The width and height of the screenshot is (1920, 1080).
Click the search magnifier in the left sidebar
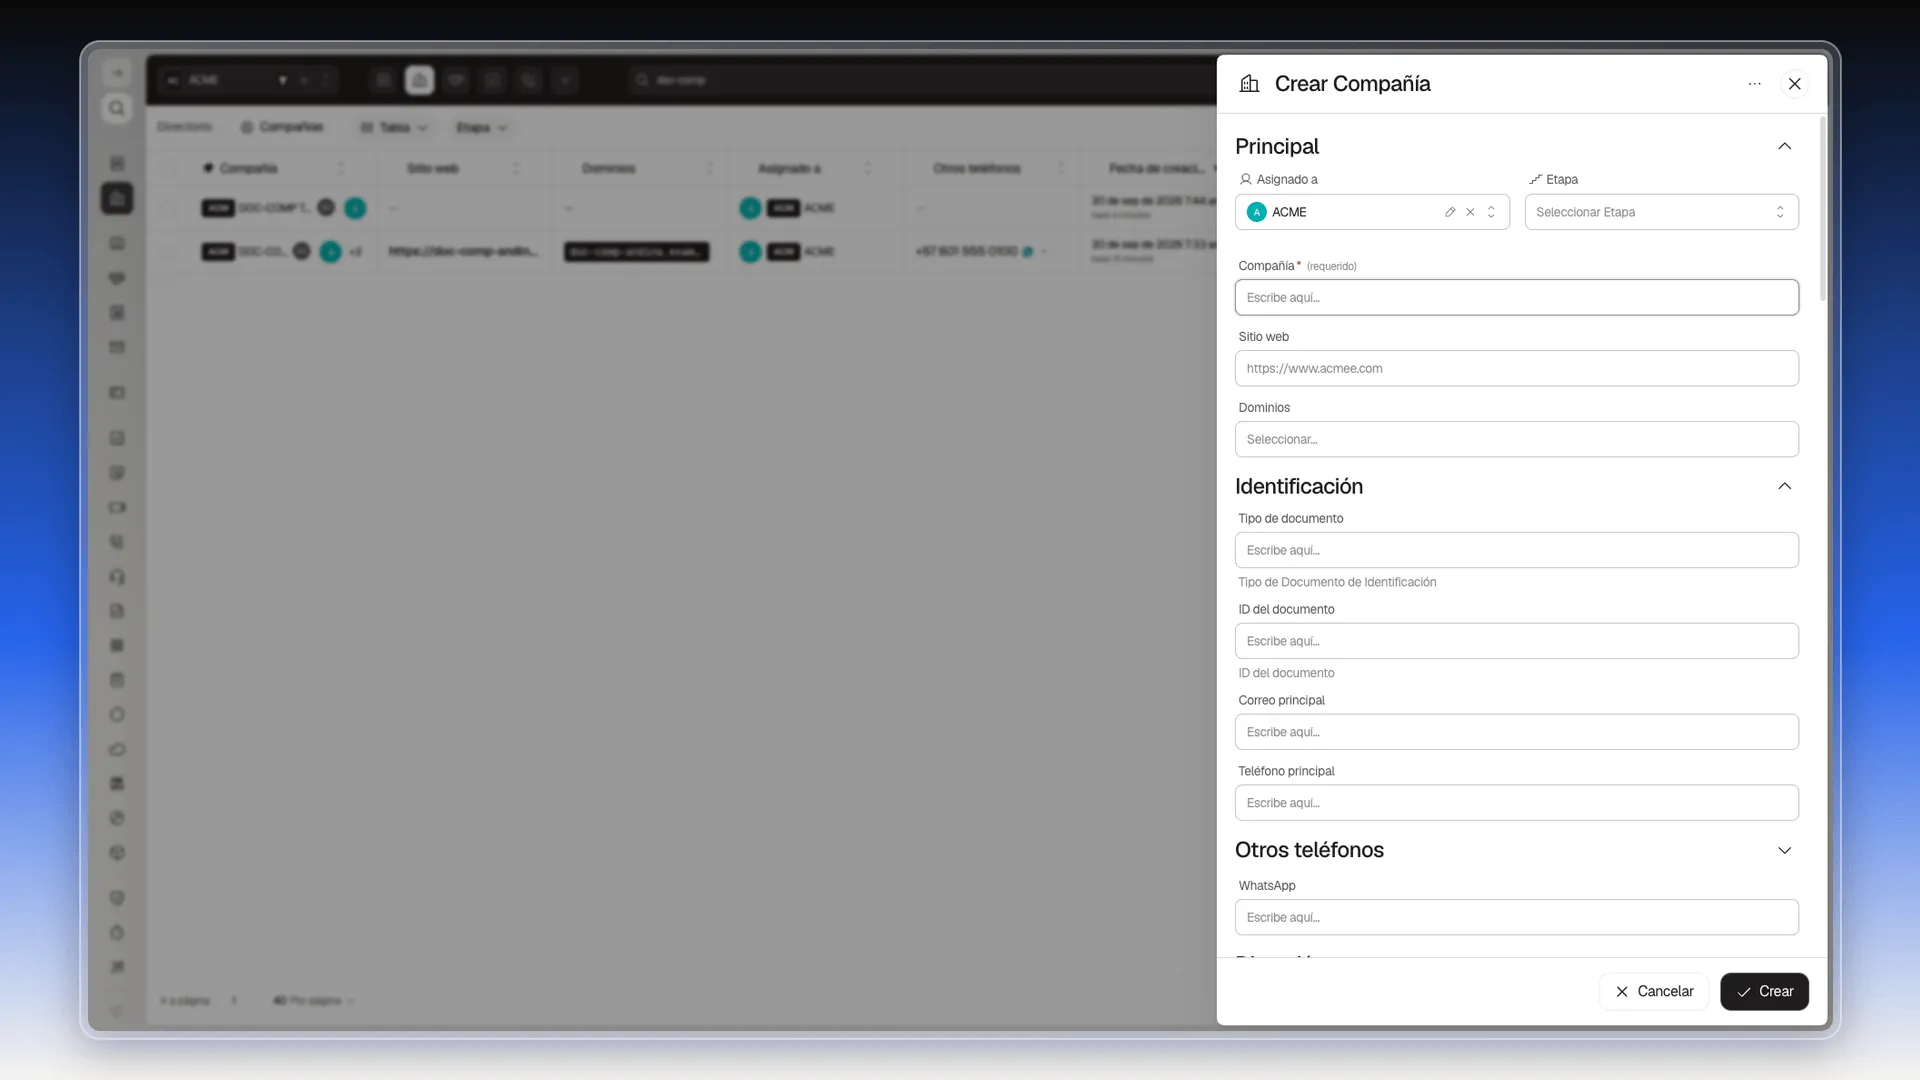[x=117, y=108]
